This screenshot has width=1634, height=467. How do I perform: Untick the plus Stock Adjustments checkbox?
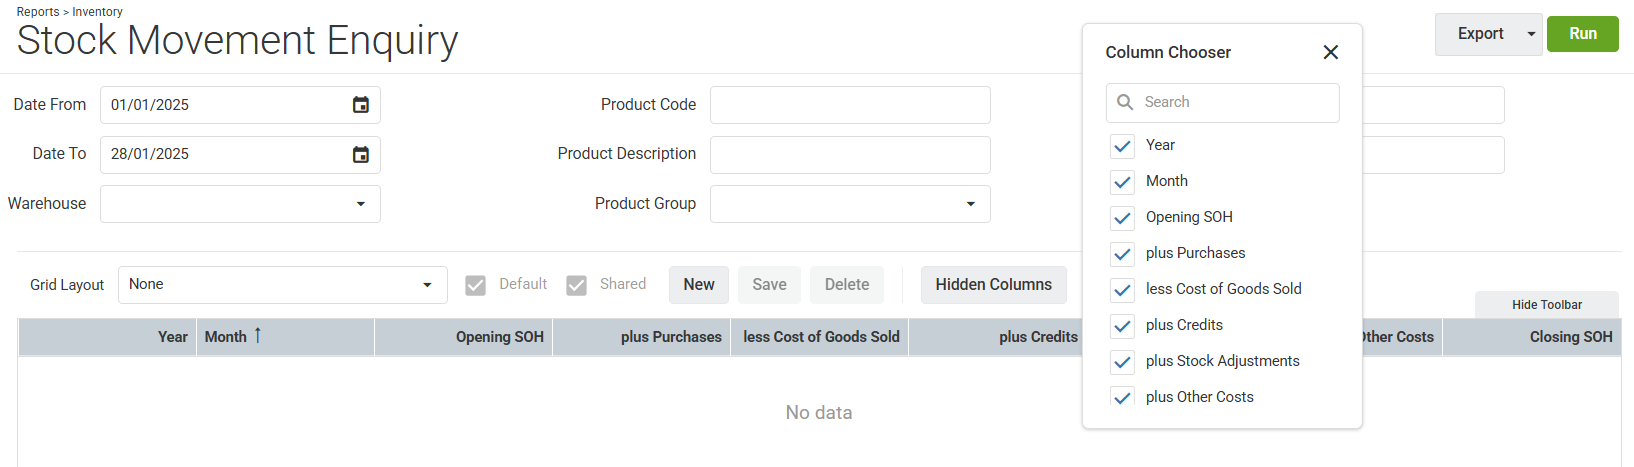1122,362
